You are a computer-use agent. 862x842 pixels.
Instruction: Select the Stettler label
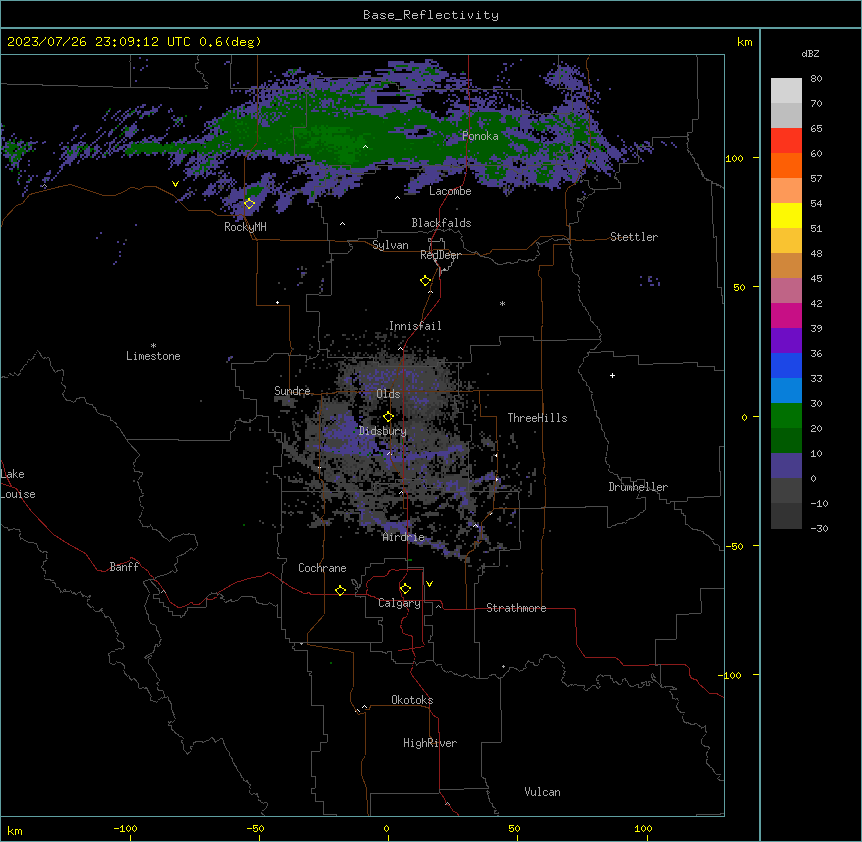[634, 237]
